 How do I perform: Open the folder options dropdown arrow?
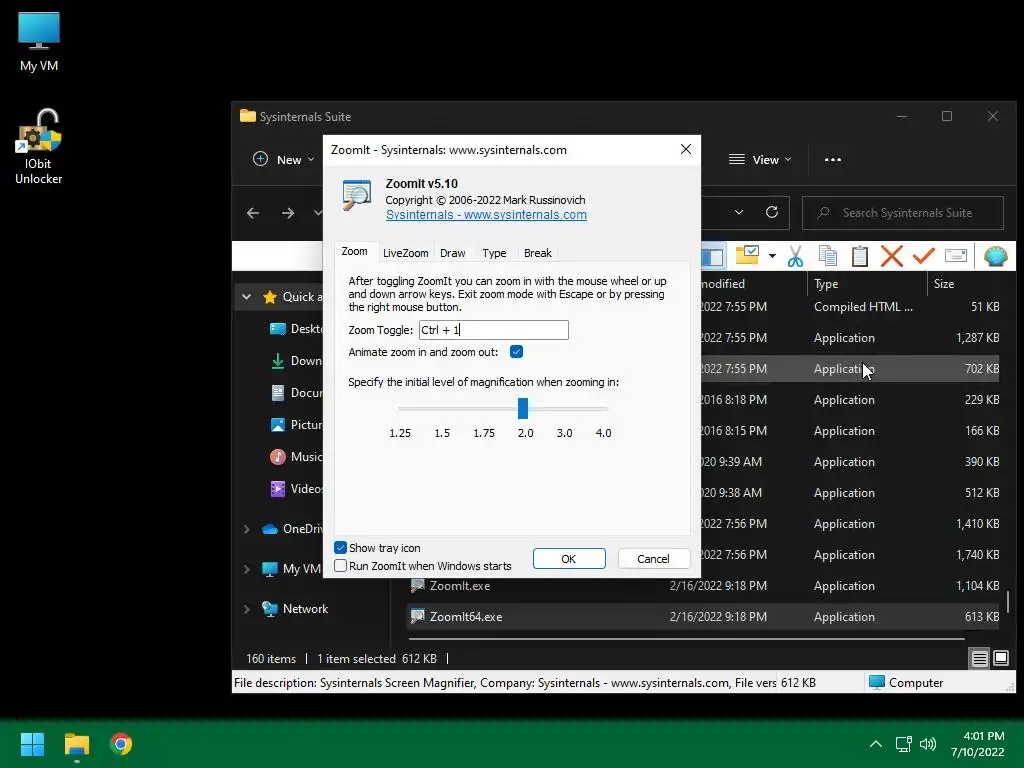772,256
